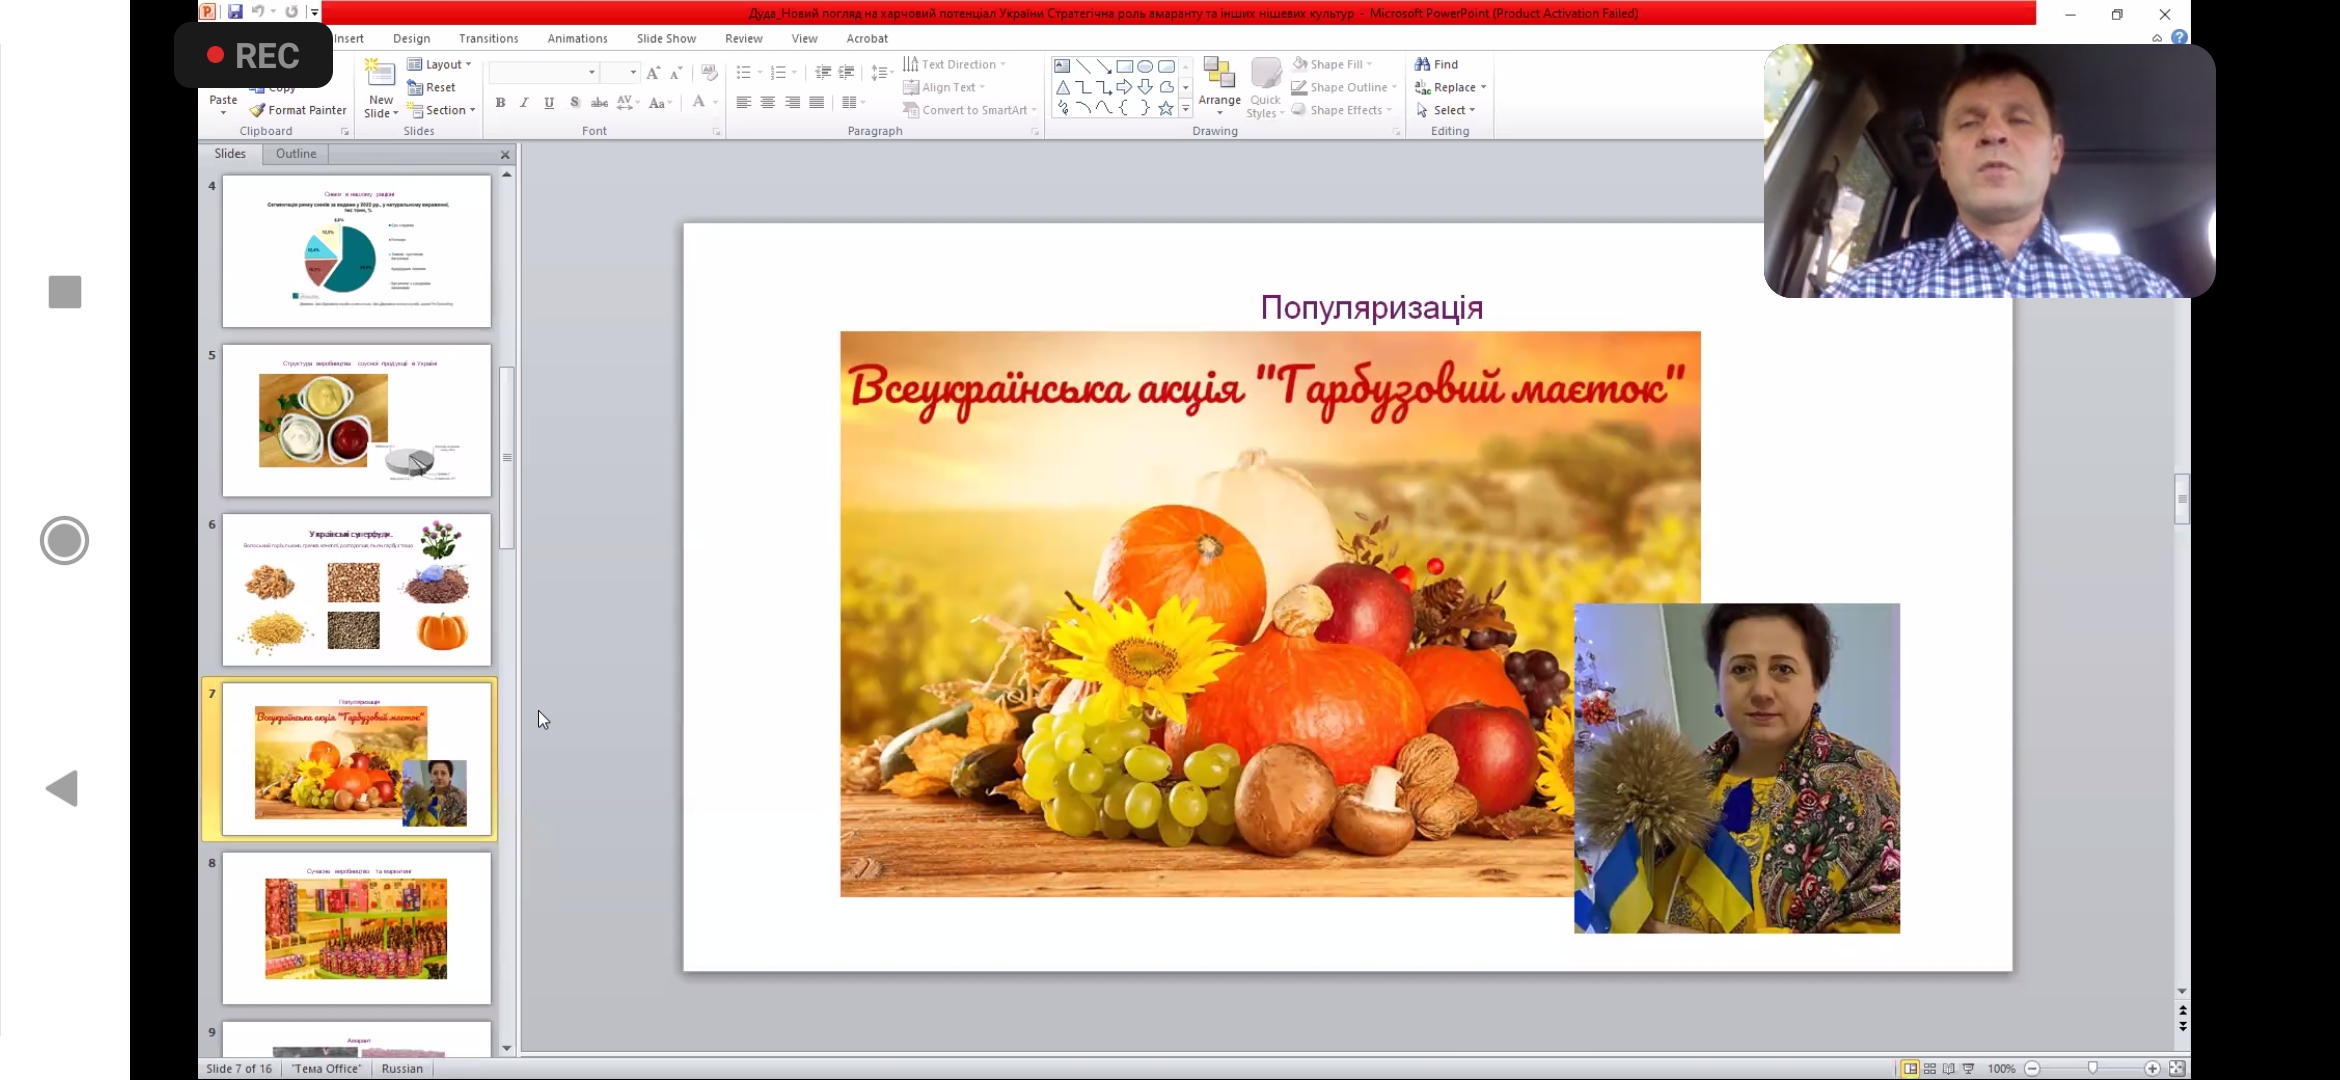
Task: Align text to the left
Action: (743, 102)
